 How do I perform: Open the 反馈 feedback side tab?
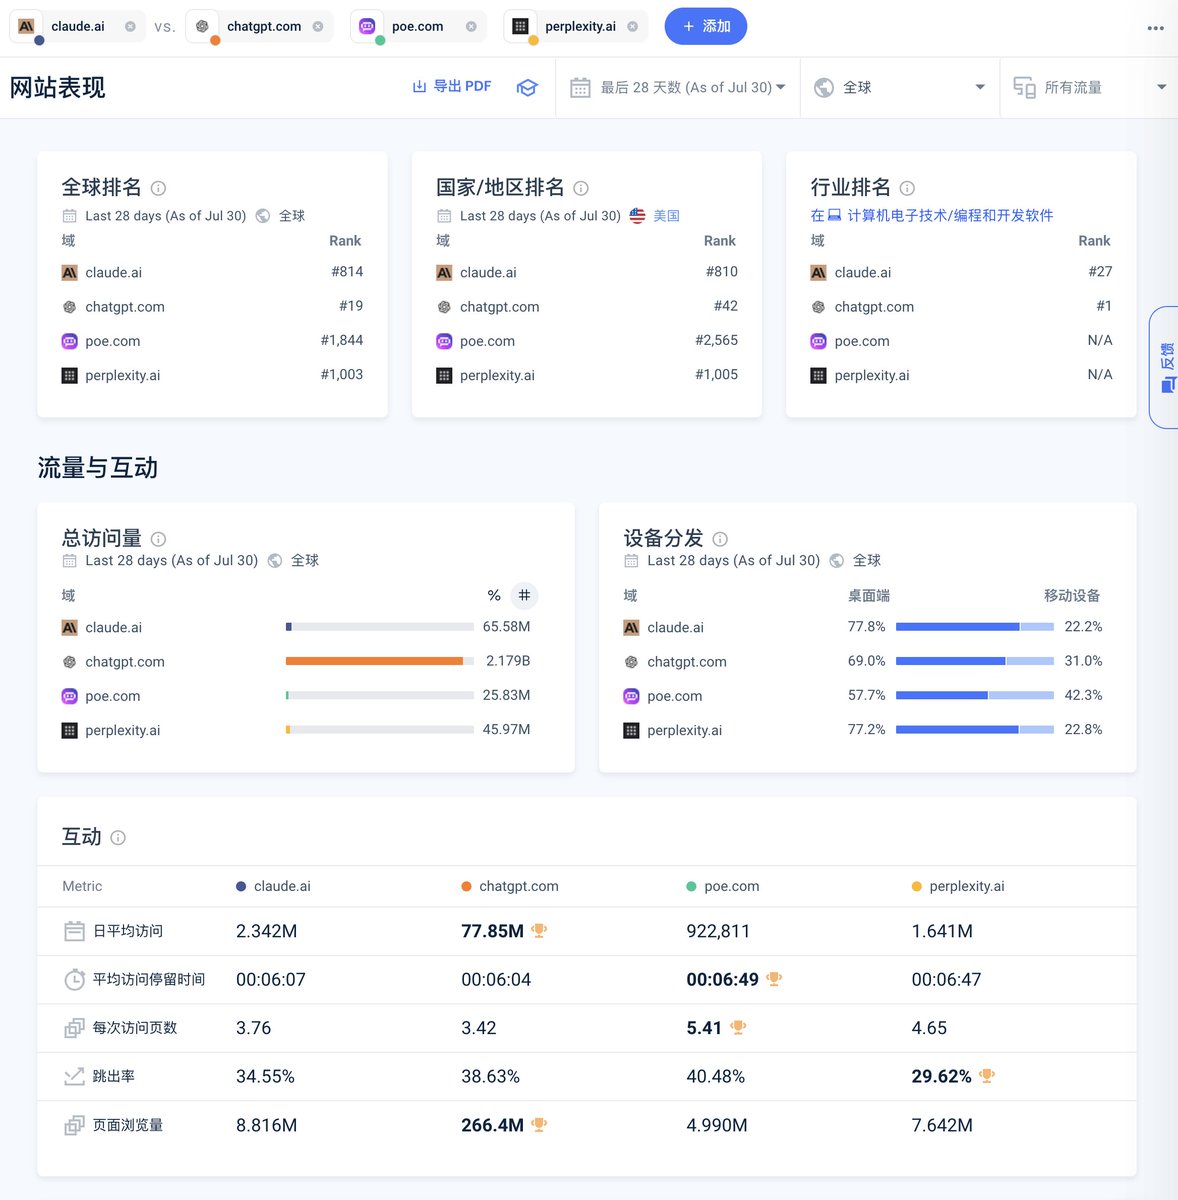pyautogui.click(x=1165, y=367)
